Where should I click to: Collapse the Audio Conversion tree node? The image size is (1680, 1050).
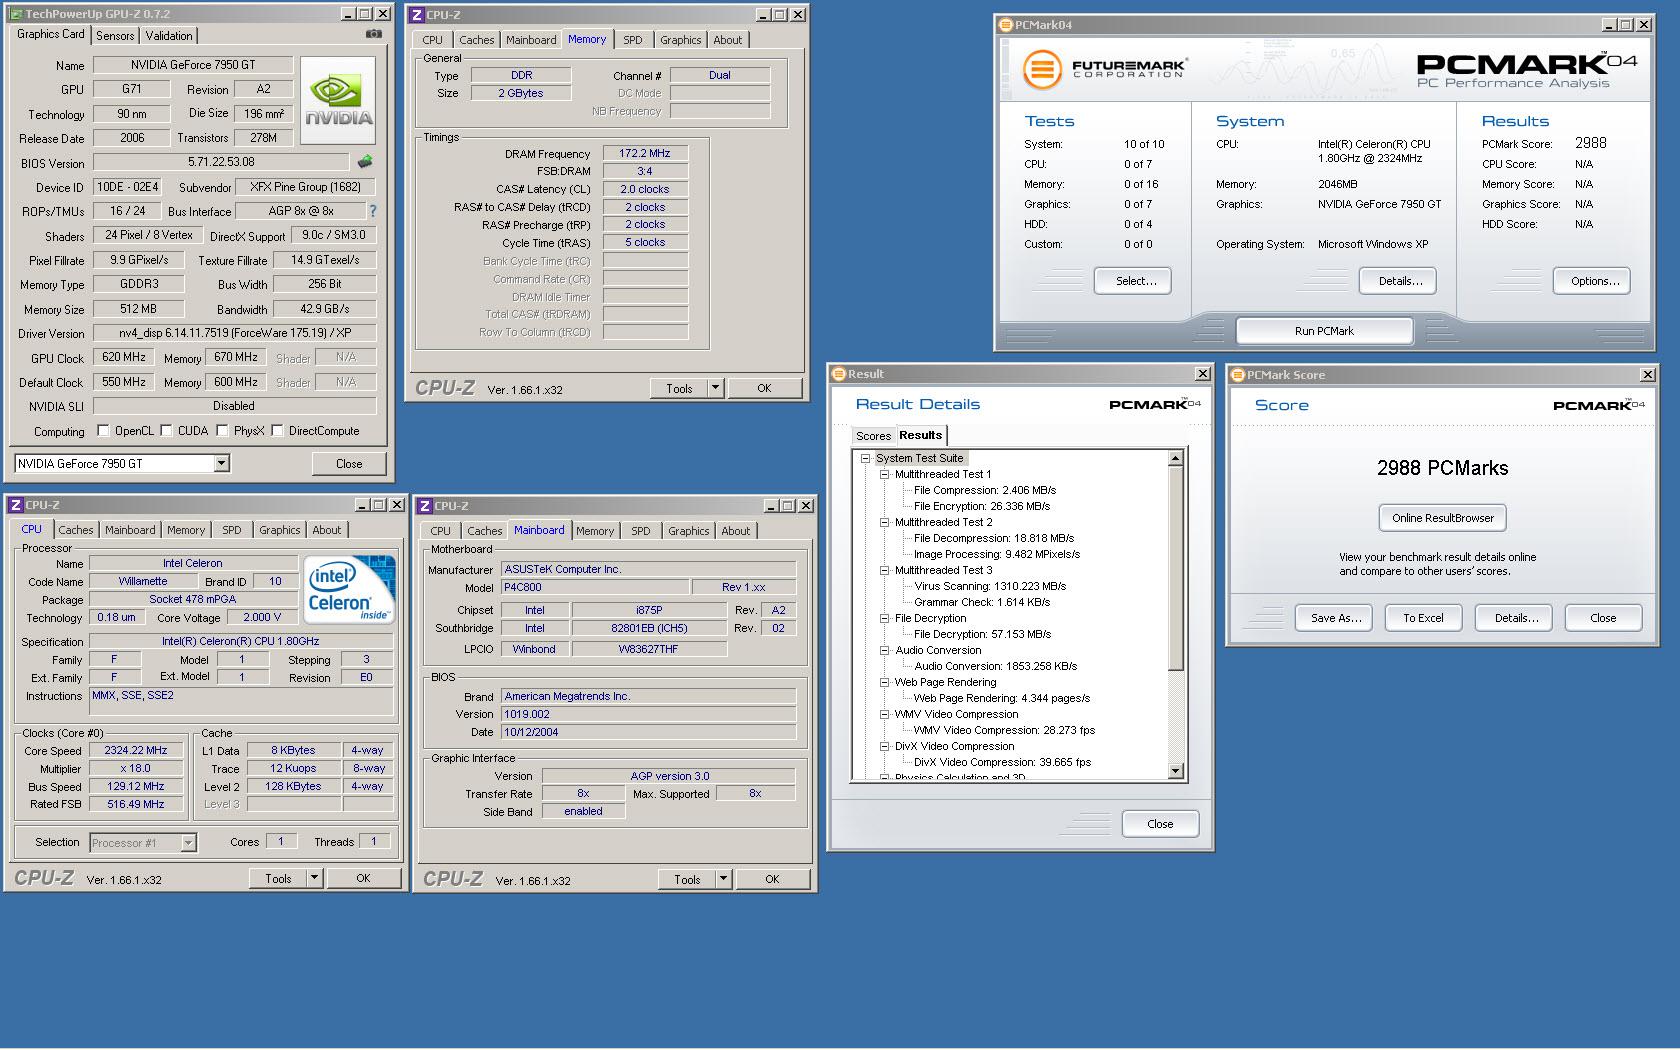pyautogui.click(x=885, y=650)
